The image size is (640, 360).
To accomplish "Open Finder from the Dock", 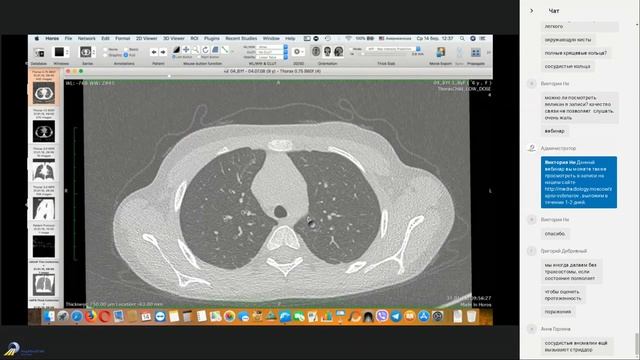I will (49, 316).
